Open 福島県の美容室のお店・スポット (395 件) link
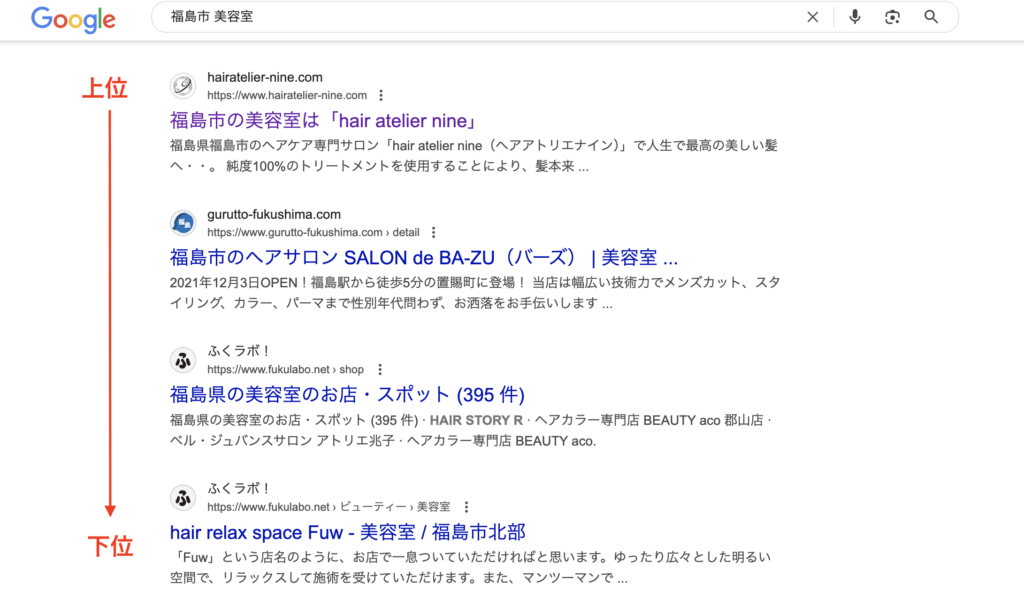 pos(347,395)
